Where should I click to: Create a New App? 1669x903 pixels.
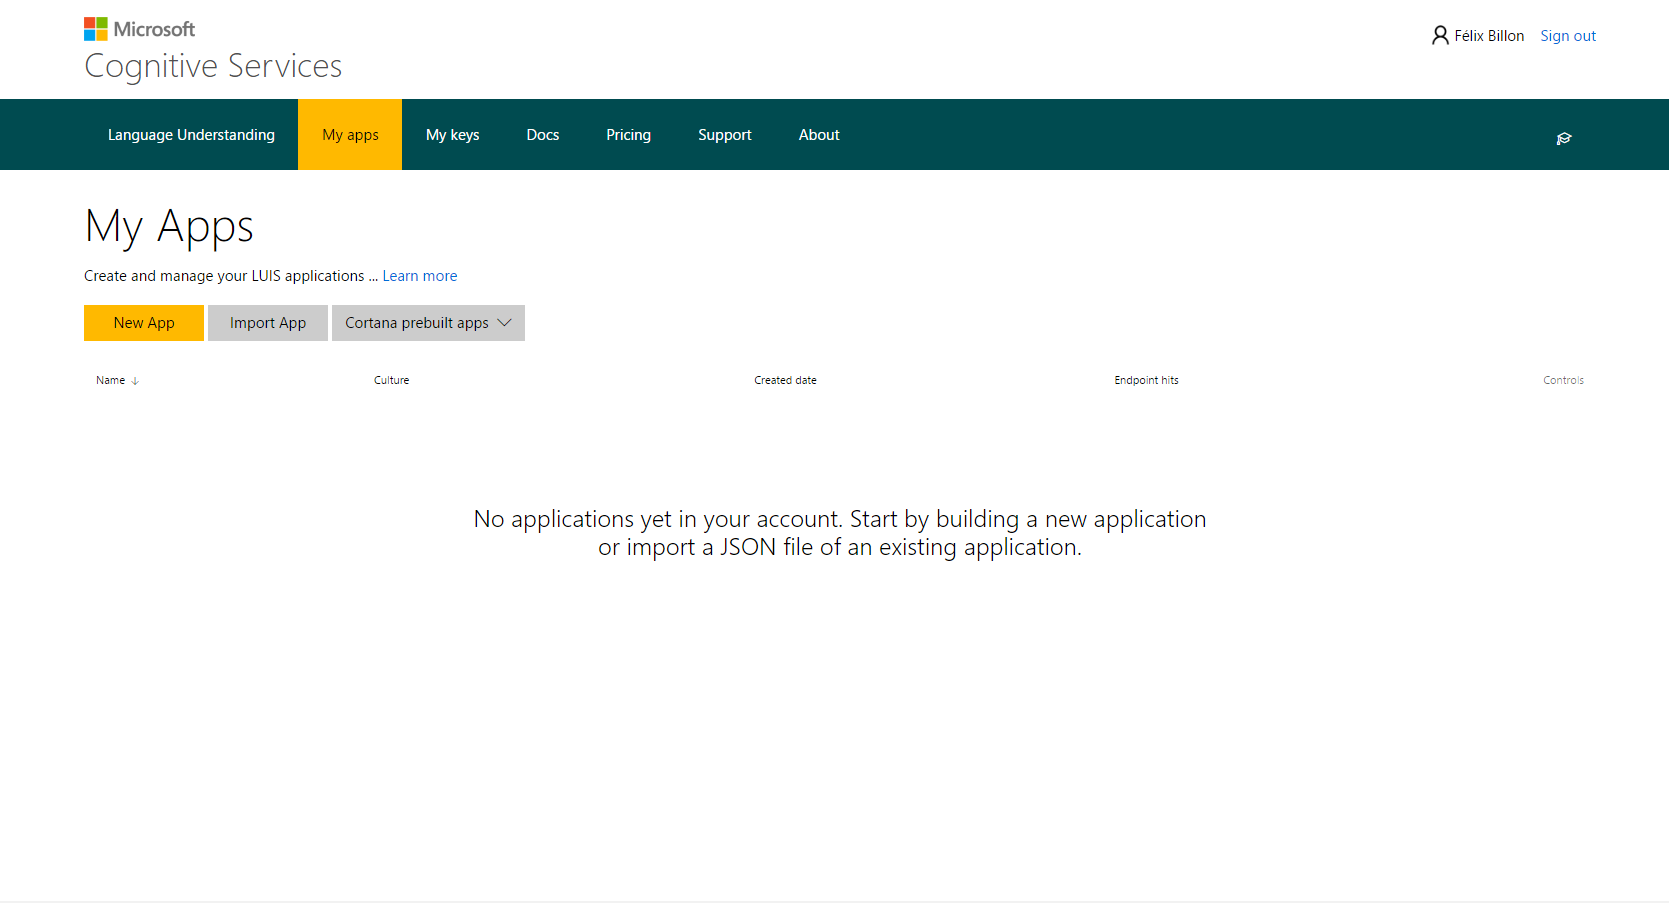[144, 323]
